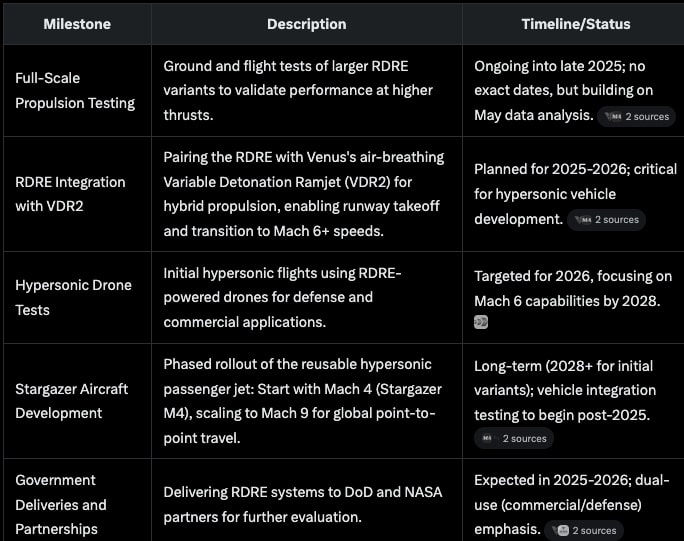Click description about Variable Detonation Ramjet pairing

click(x=304, y=194)
